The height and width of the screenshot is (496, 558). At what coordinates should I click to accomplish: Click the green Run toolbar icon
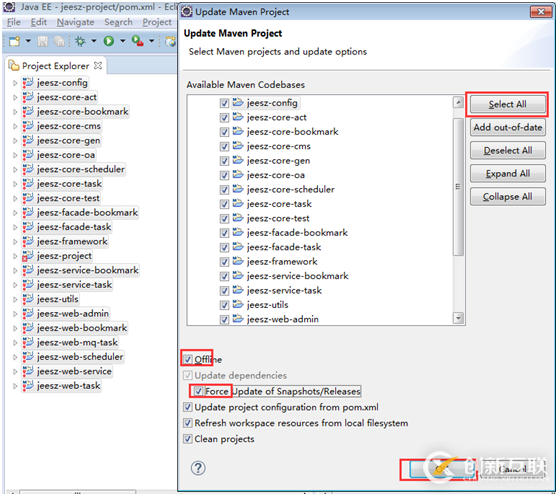click(109, 41)
